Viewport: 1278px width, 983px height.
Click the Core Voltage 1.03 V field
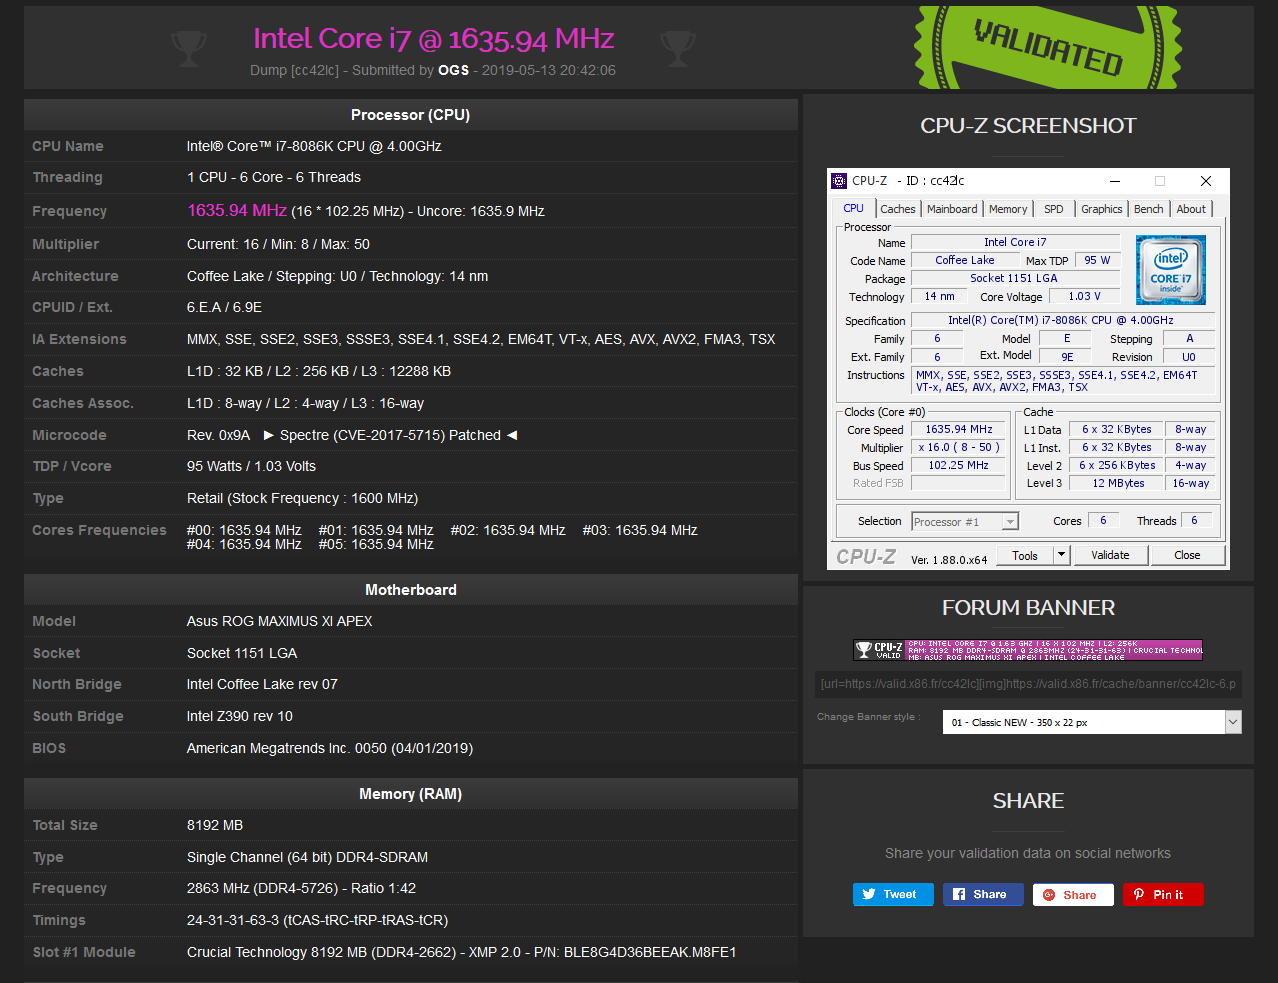[1084, 296]
